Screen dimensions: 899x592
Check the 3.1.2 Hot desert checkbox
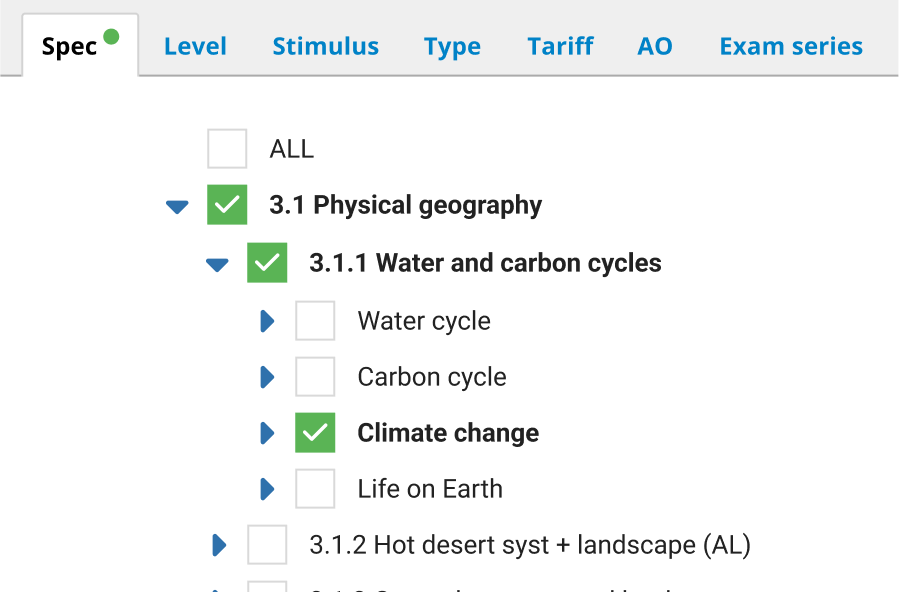(267, 545)
